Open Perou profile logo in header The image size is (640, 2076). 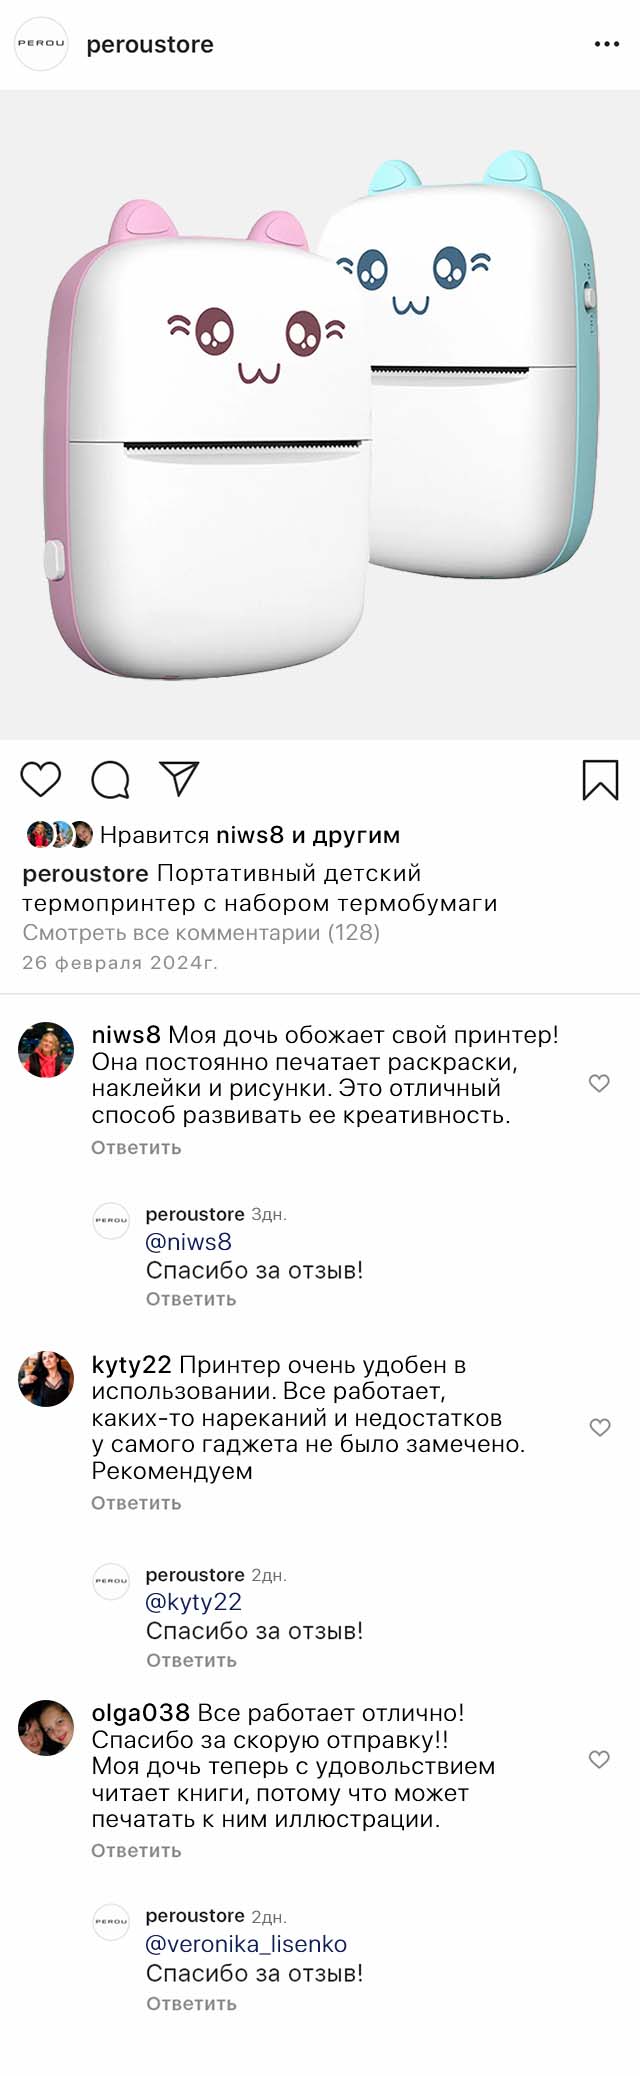pos(41,44)
